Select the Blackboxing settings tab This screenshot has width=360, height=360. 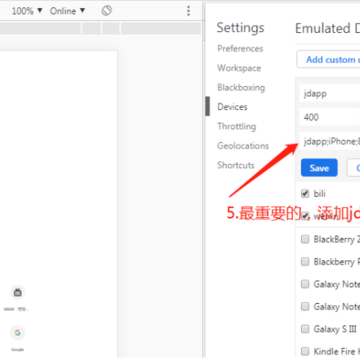coord(241,88)
